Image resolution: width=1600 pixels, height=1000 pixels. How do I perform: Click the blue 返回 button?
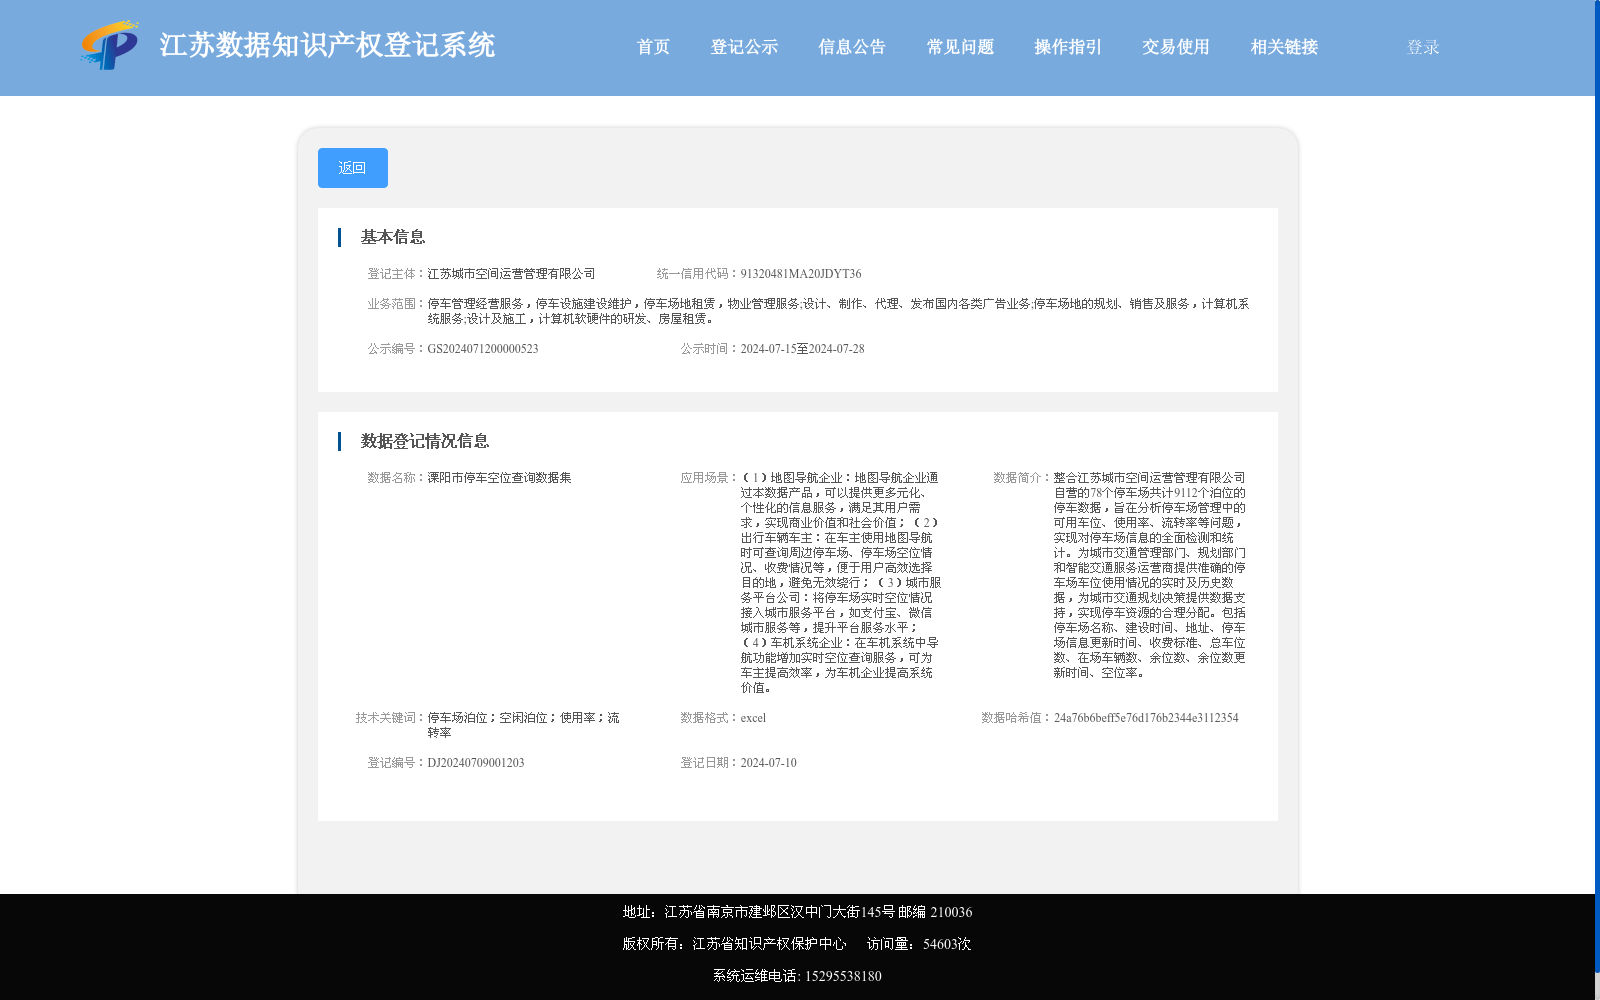coord(353,168)
